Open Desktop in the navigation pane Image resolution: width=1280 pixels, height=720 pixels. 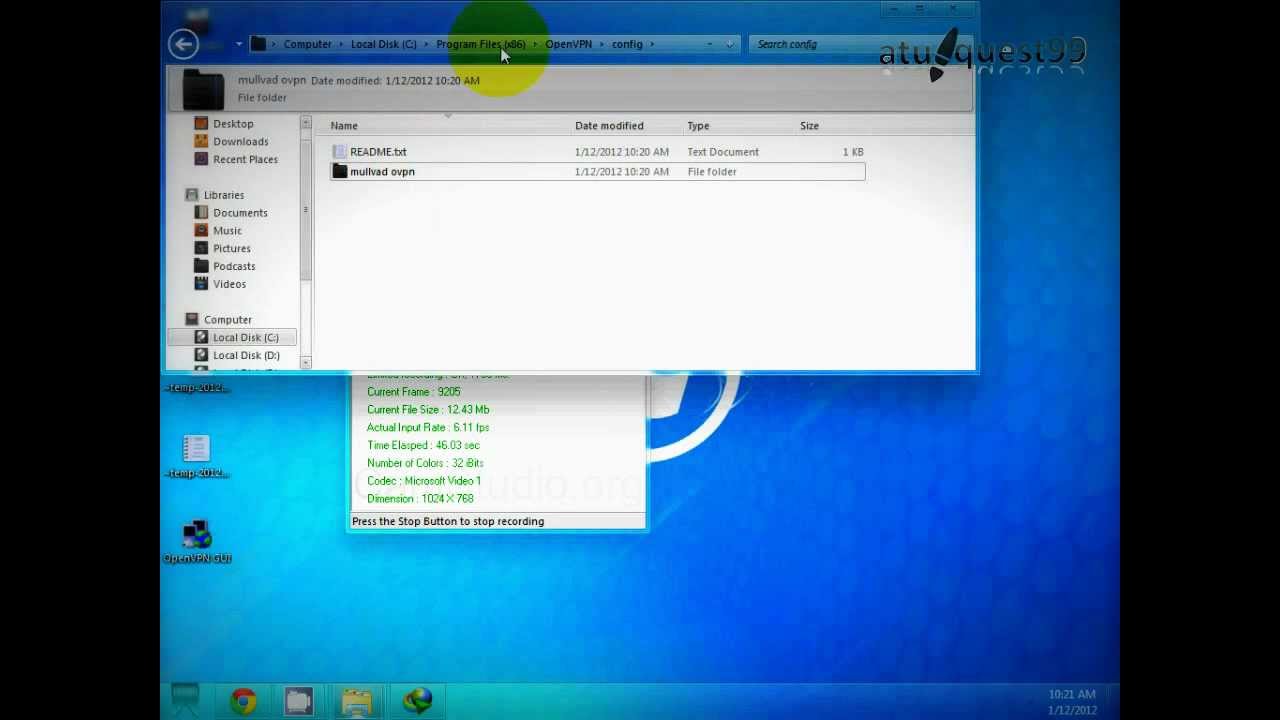tap(233, 124)
